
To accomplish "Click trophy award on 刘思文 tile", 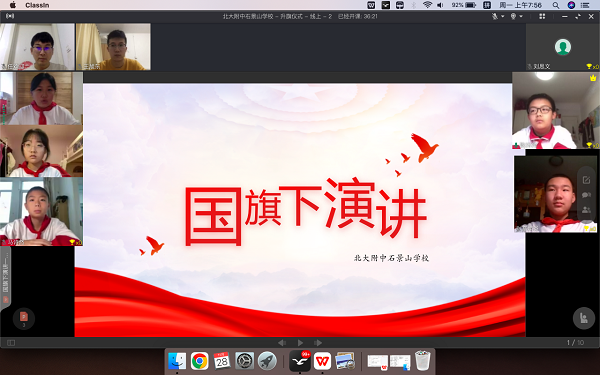I will pyautogui.click(x=589, y=67).
